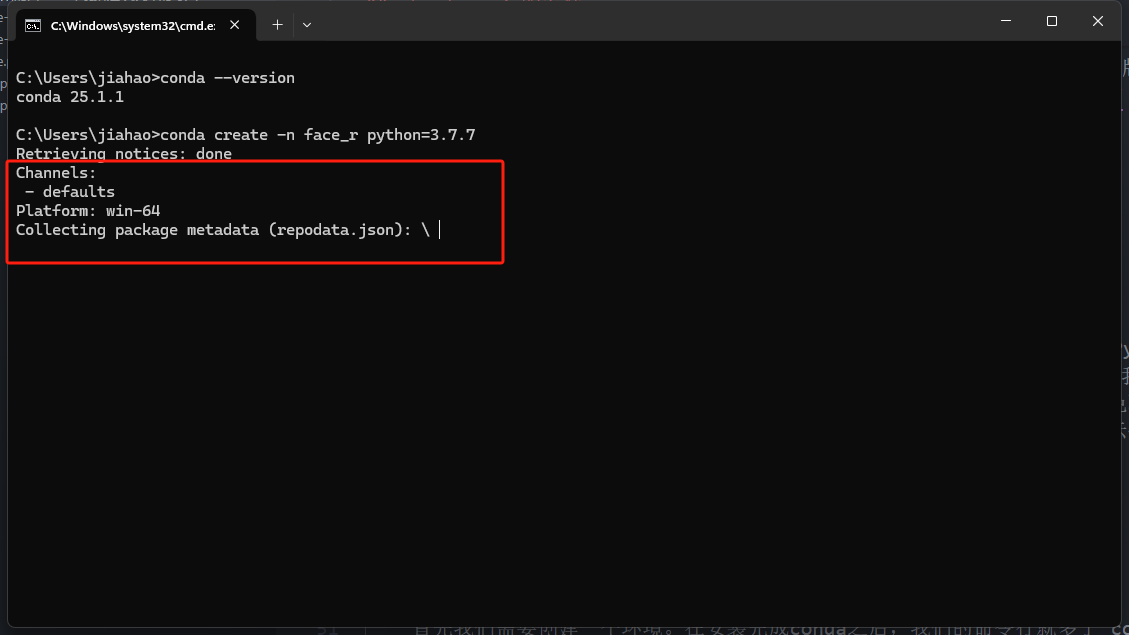Click the cmd icon in the terminal tab
The width and height of the screenshot is (1129, 635).
pyautogui.click(x=33, y=25)
